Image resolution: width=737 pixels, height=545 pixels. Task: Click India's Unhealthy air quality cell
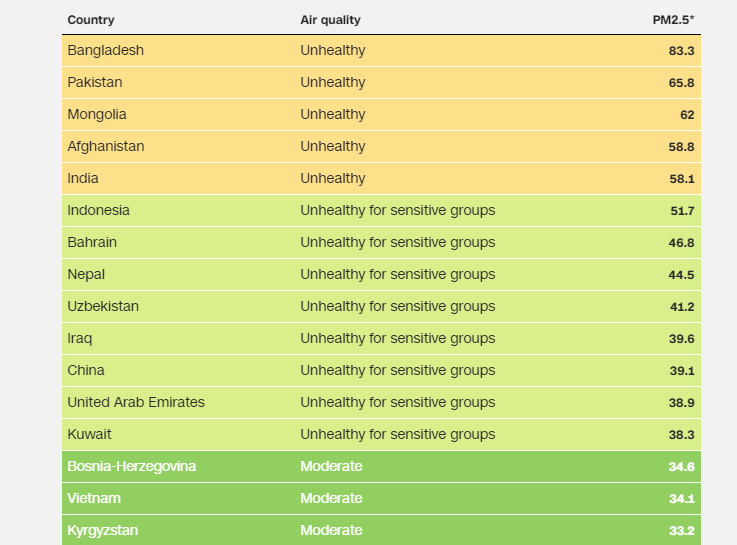tap(333, 179)
